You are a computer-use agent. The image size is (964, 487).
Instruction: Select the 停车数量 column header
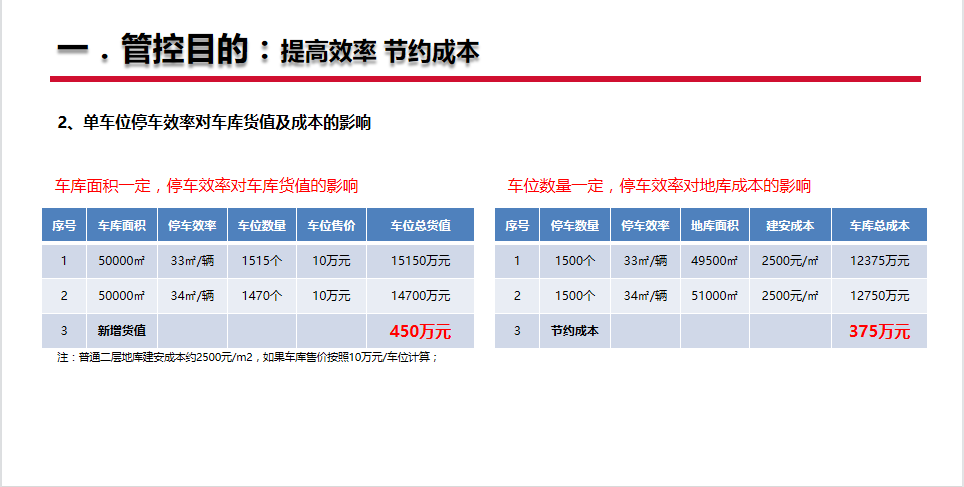(x=575, y=225)
